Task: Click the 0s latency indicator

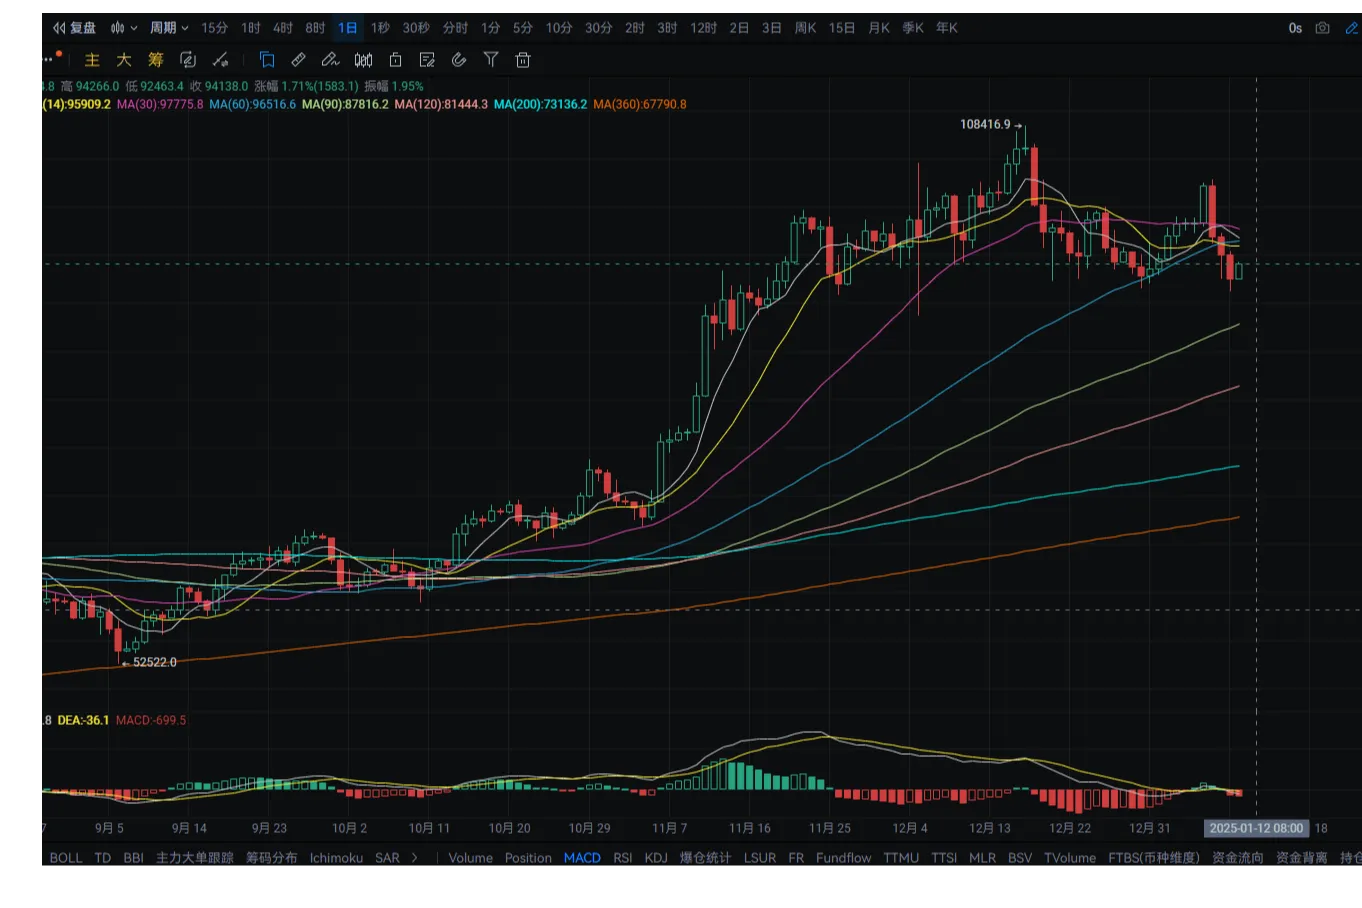Action: click(1295, 28)
